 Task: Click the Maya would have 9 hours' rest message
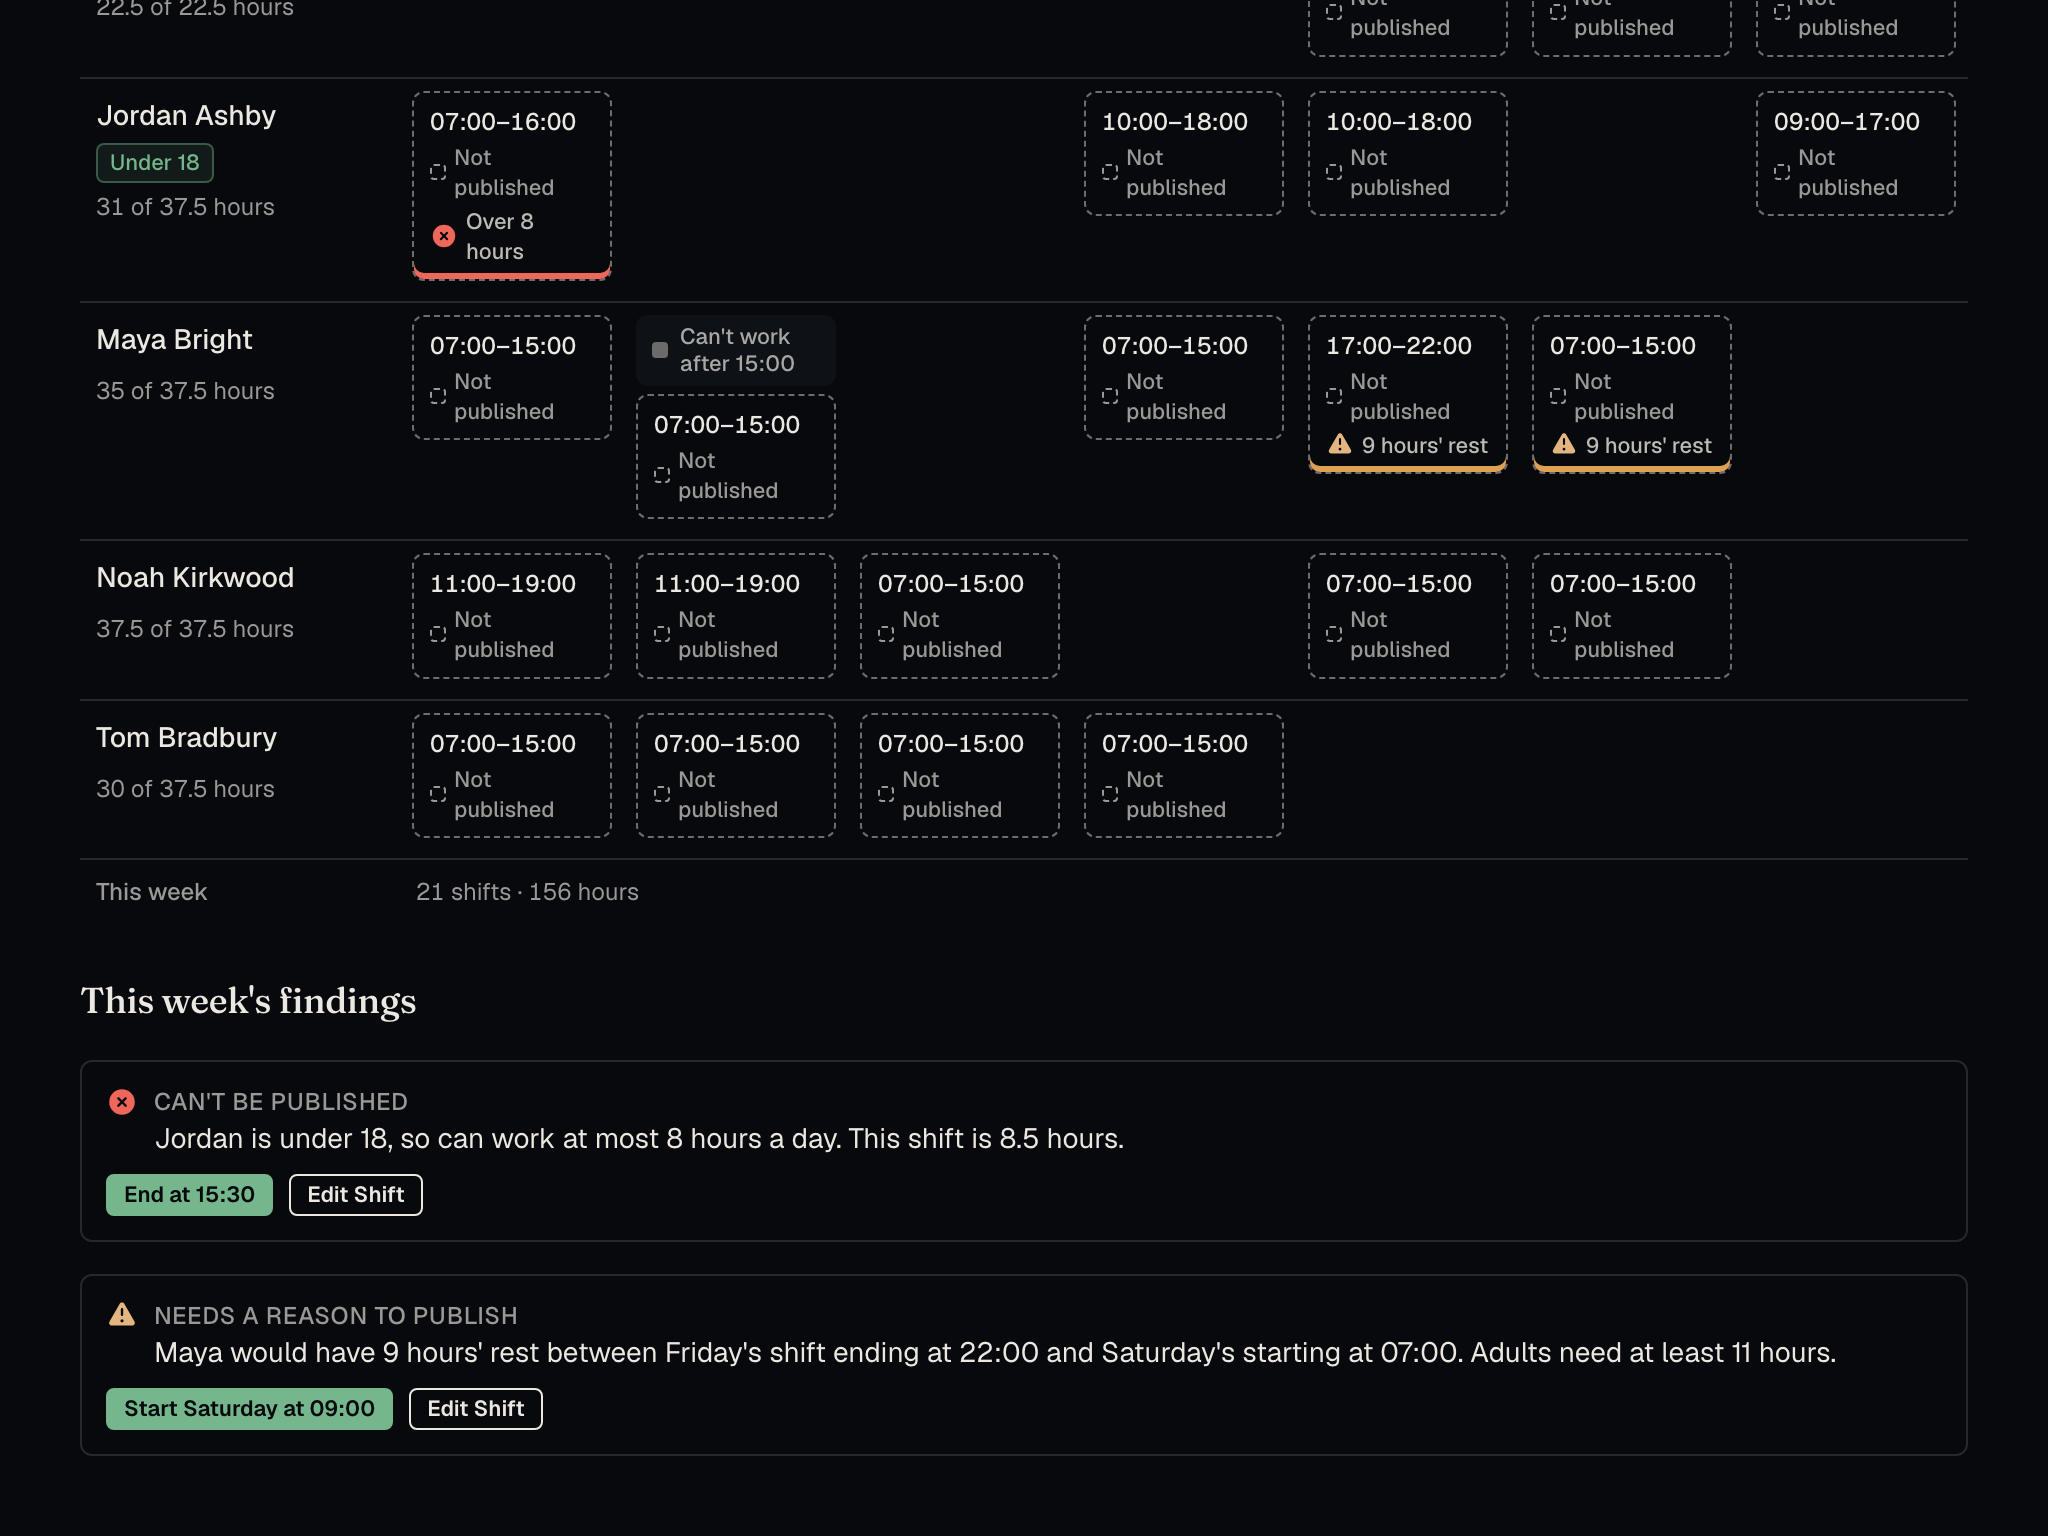pos(995,1353)
